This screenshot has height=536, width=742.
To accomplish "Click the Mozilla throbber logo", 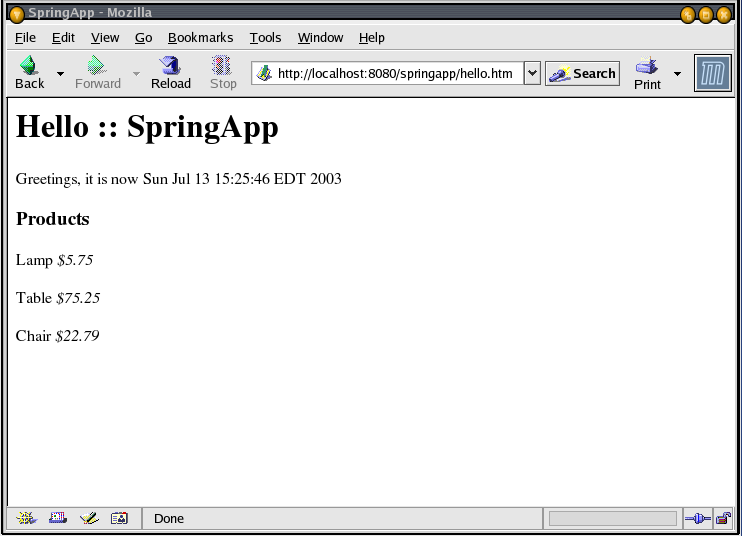I will pos(713,74).
